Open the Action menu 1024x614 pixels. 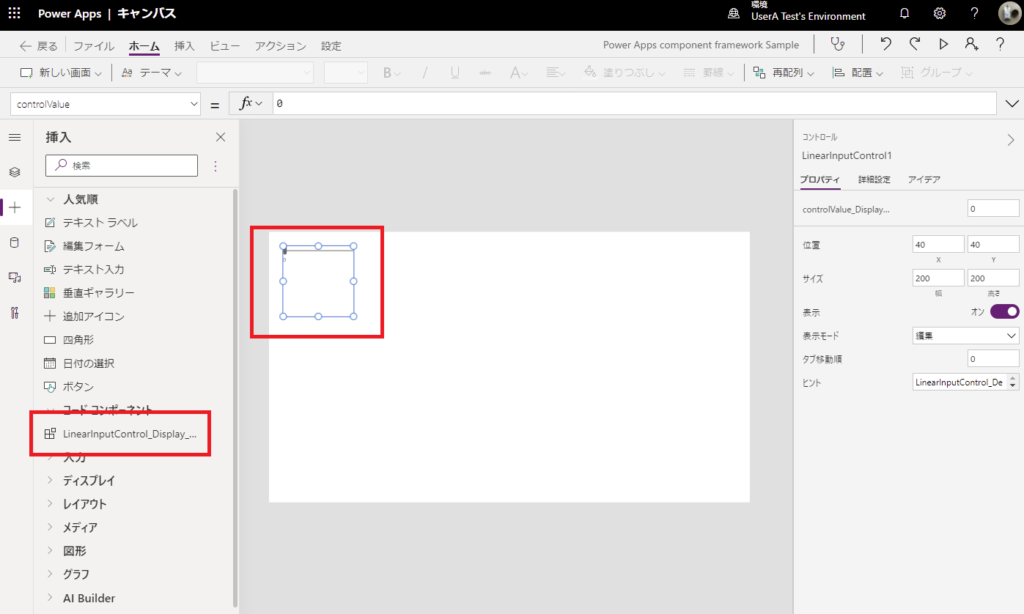click(280, 46)
